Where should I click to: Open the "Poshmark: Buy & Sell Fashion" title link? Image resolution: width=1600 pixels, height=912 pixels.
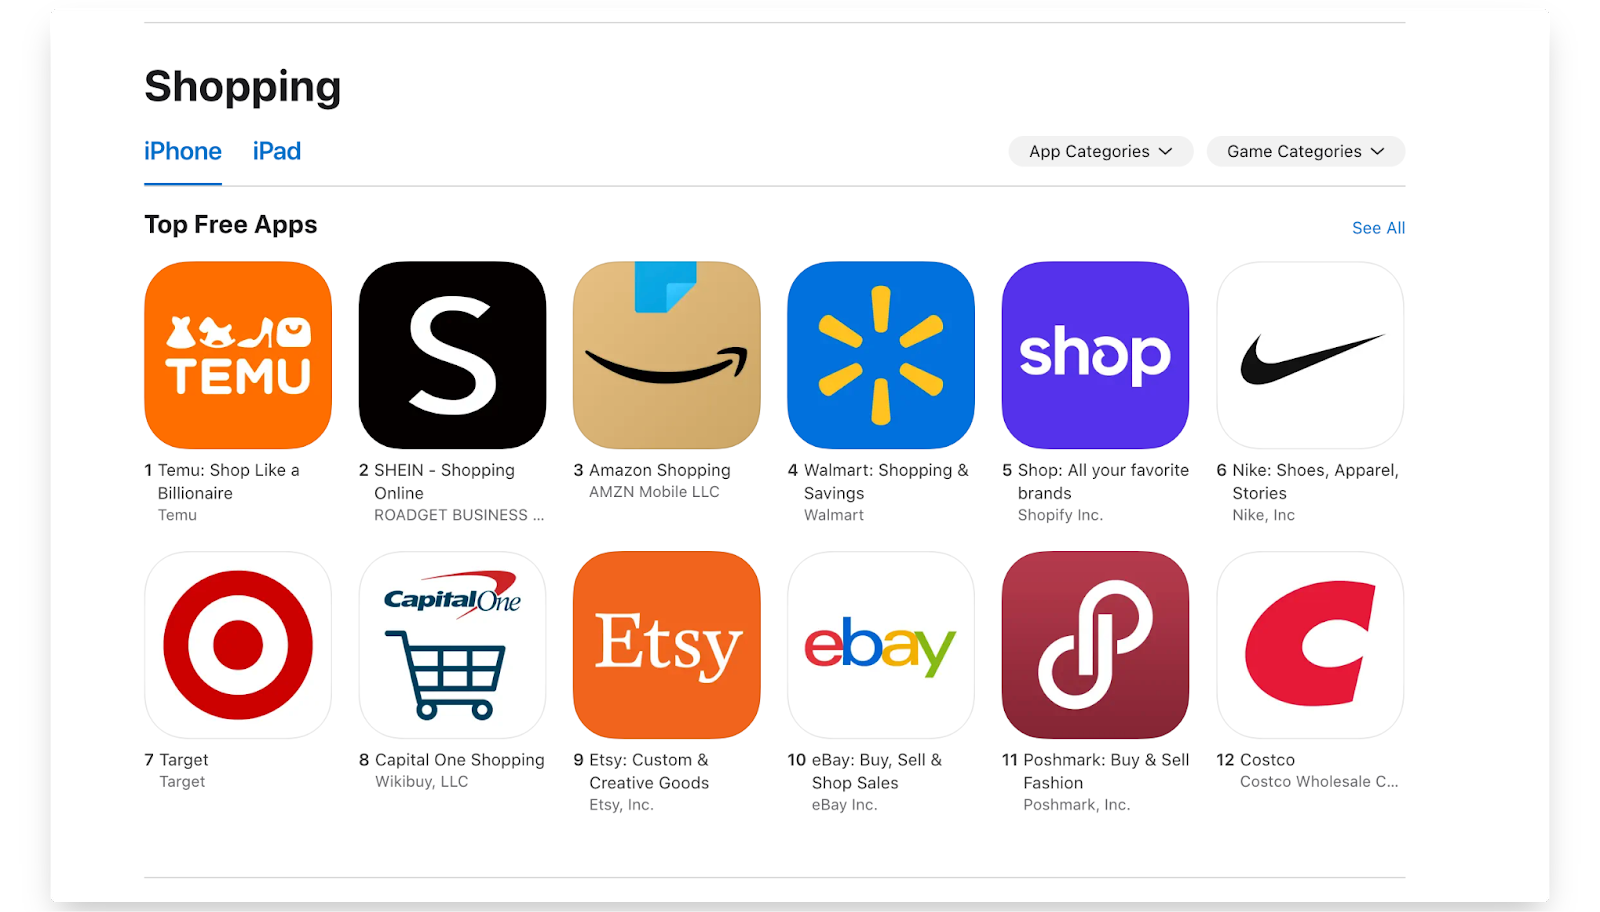click(x=1106, y=771)
